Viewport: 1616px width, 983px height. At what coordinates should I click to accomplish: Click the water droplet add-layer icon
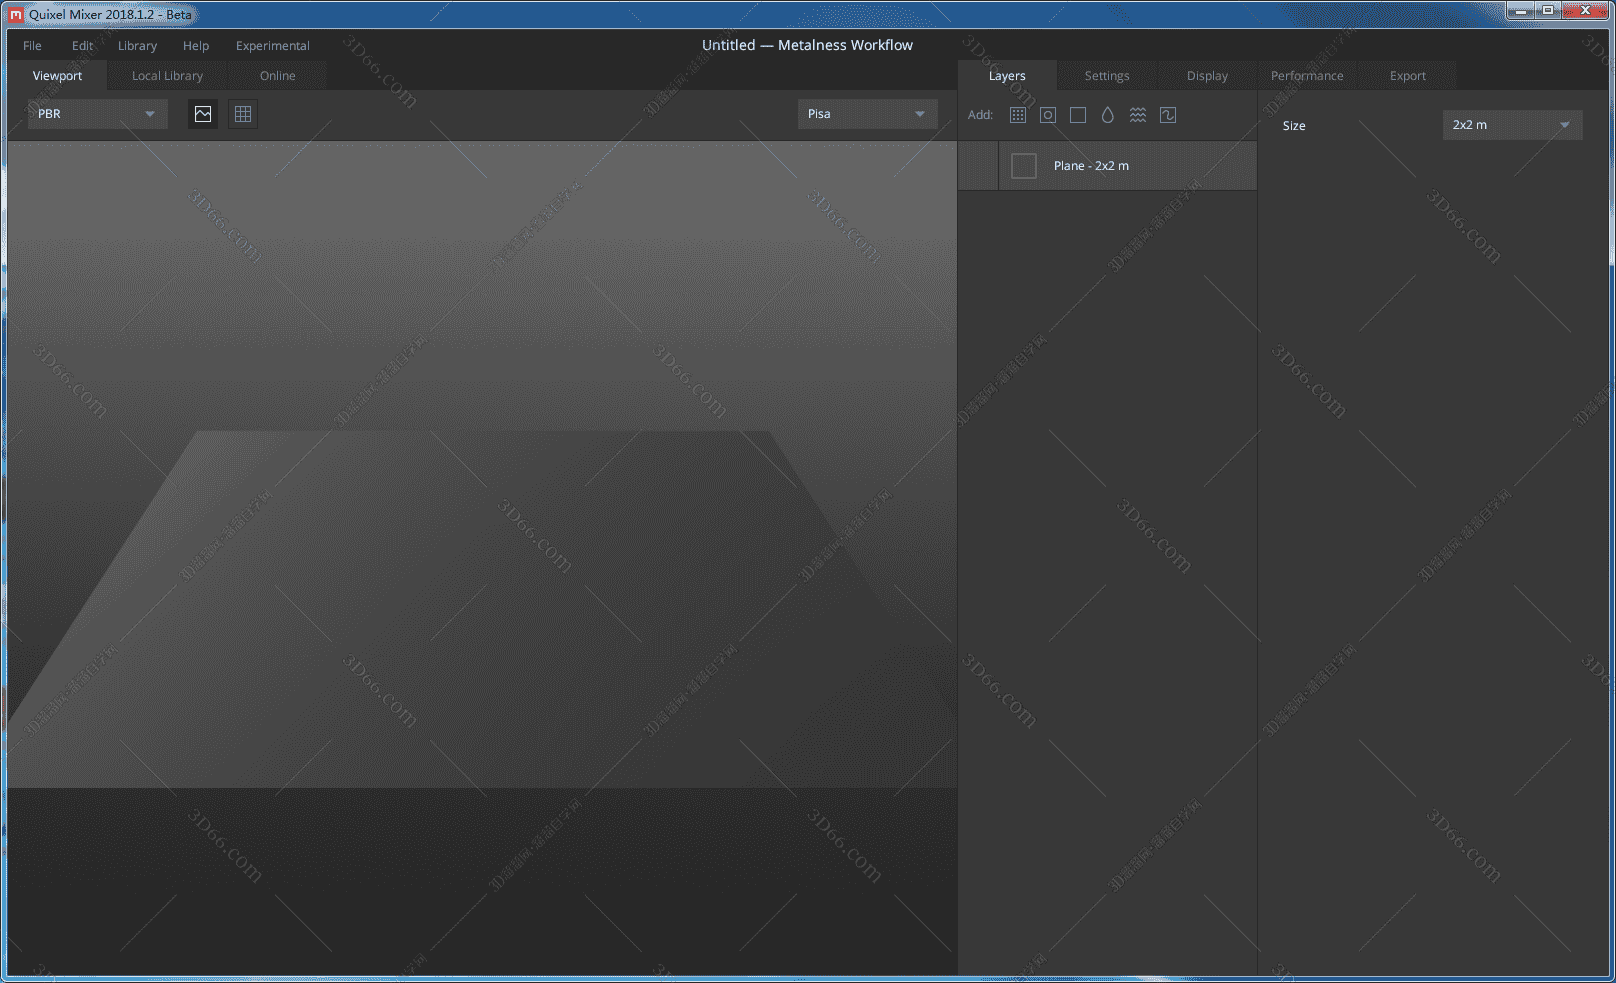[x=1108, y=115]
